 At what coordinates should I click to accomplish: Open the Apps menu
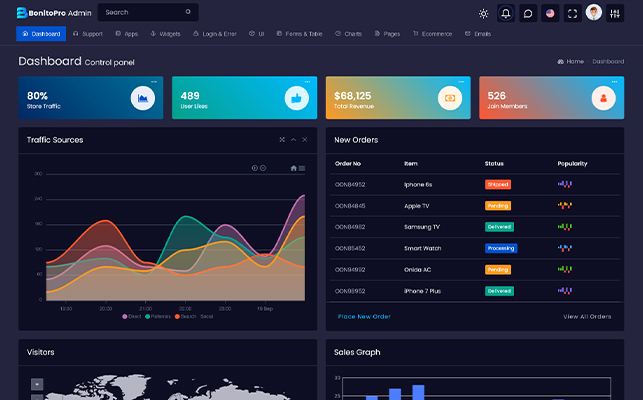[x=126, y=34]
